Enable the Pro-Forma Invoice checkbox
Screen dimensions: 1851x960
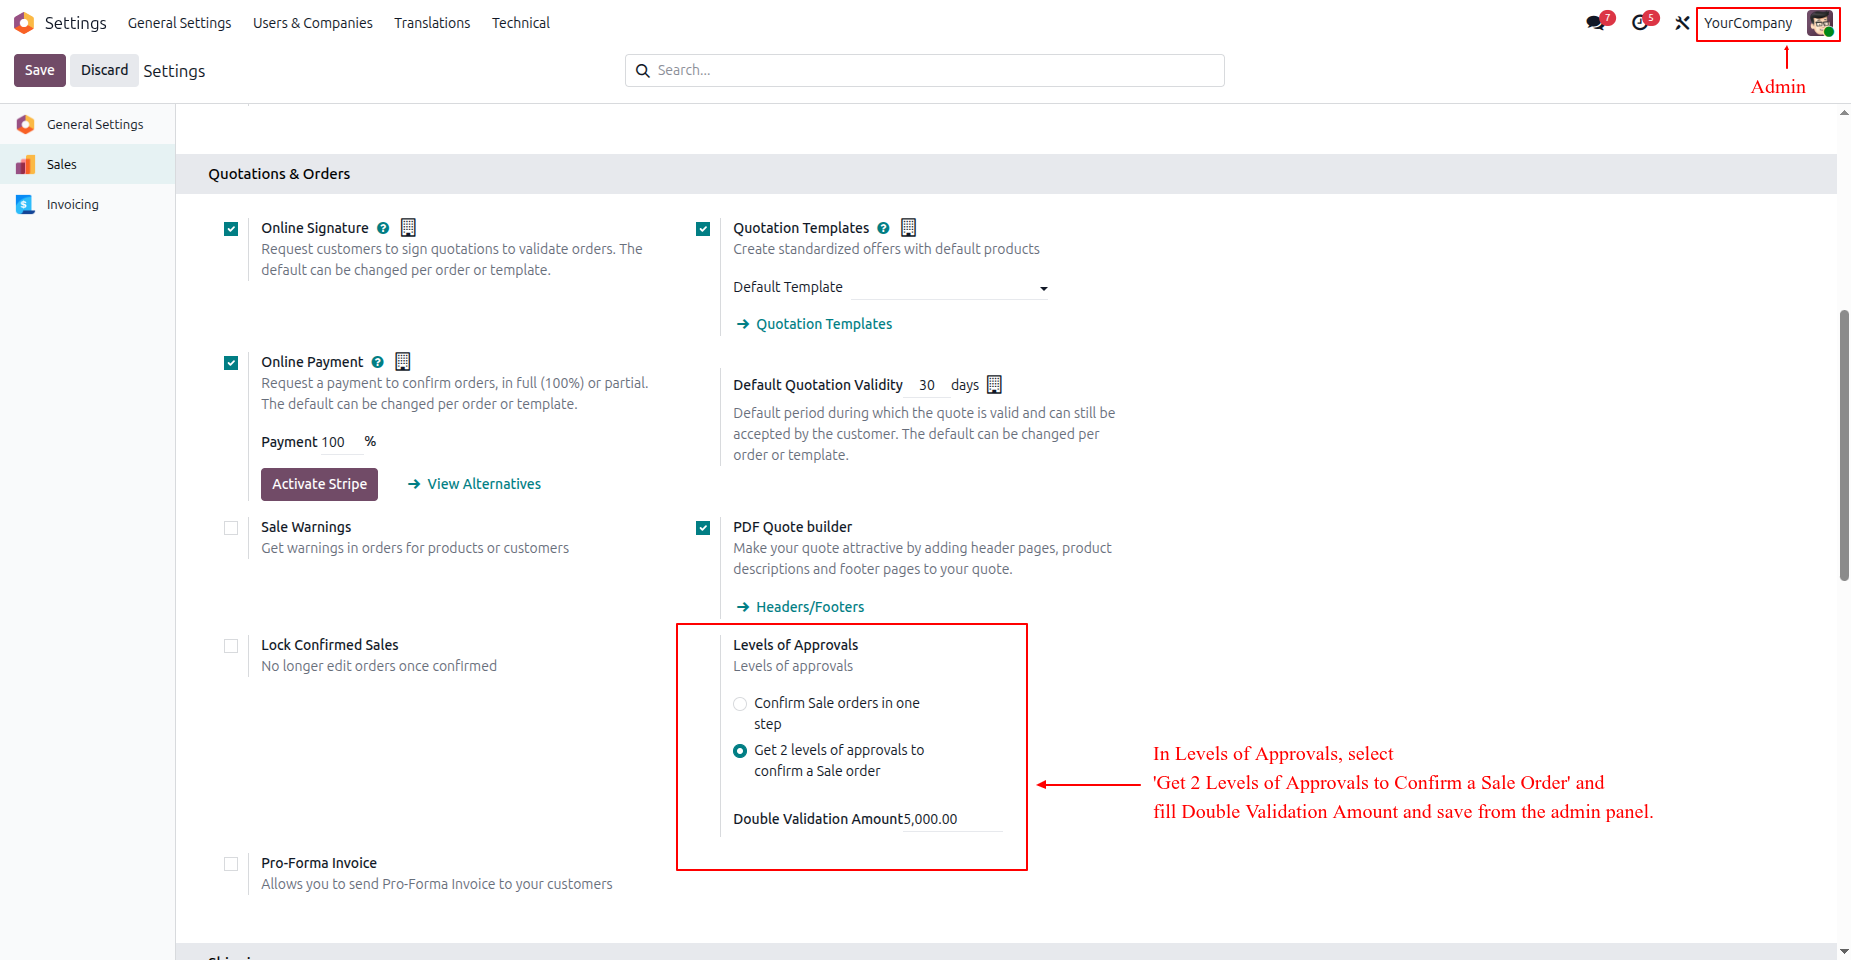[231, 864]
